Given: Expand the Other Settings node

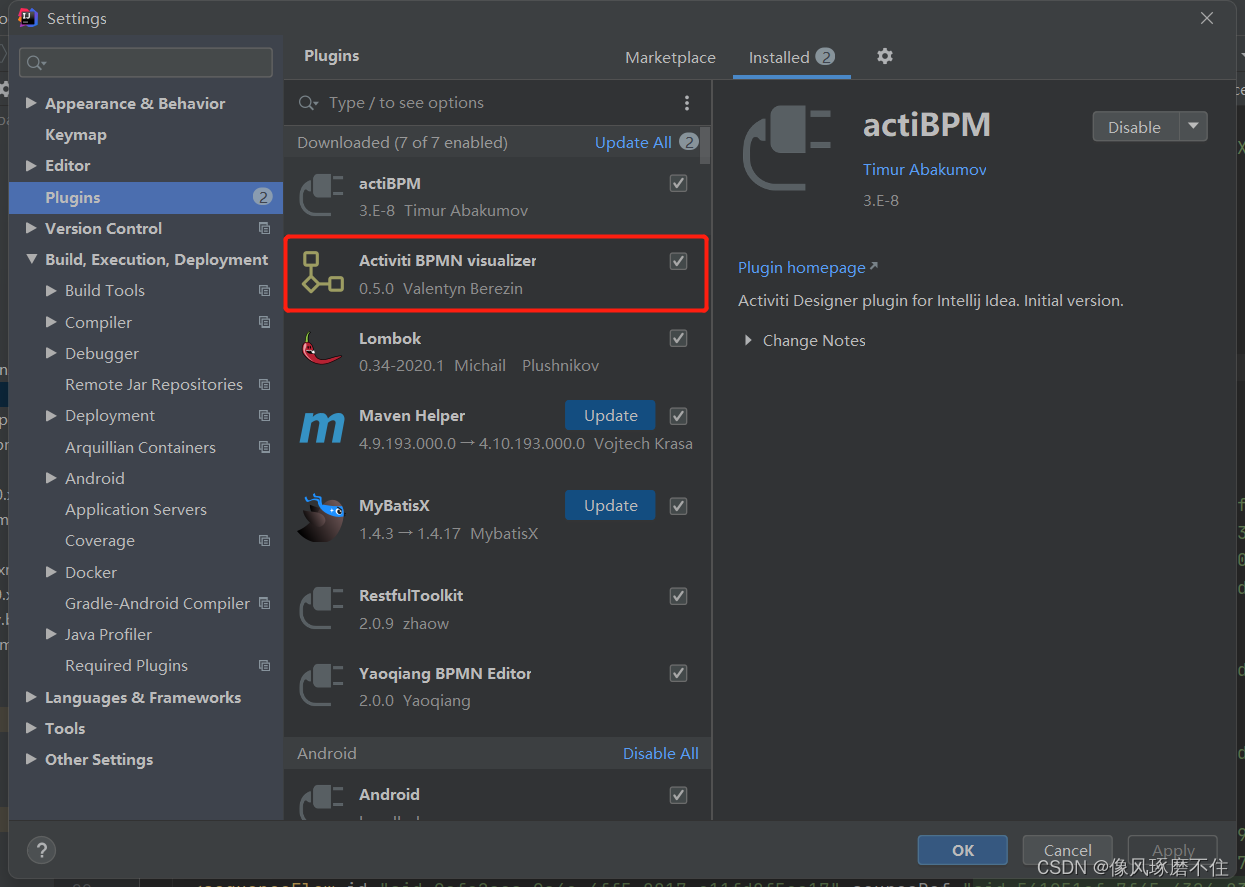Looking at the screenshot, I should pos(31,759).
